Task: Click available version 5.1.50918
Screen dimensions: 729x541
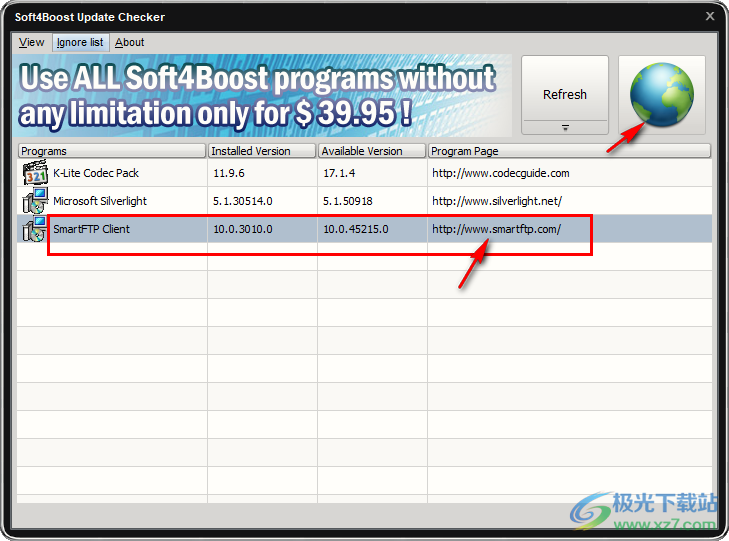Action: (x=348, y=201)
